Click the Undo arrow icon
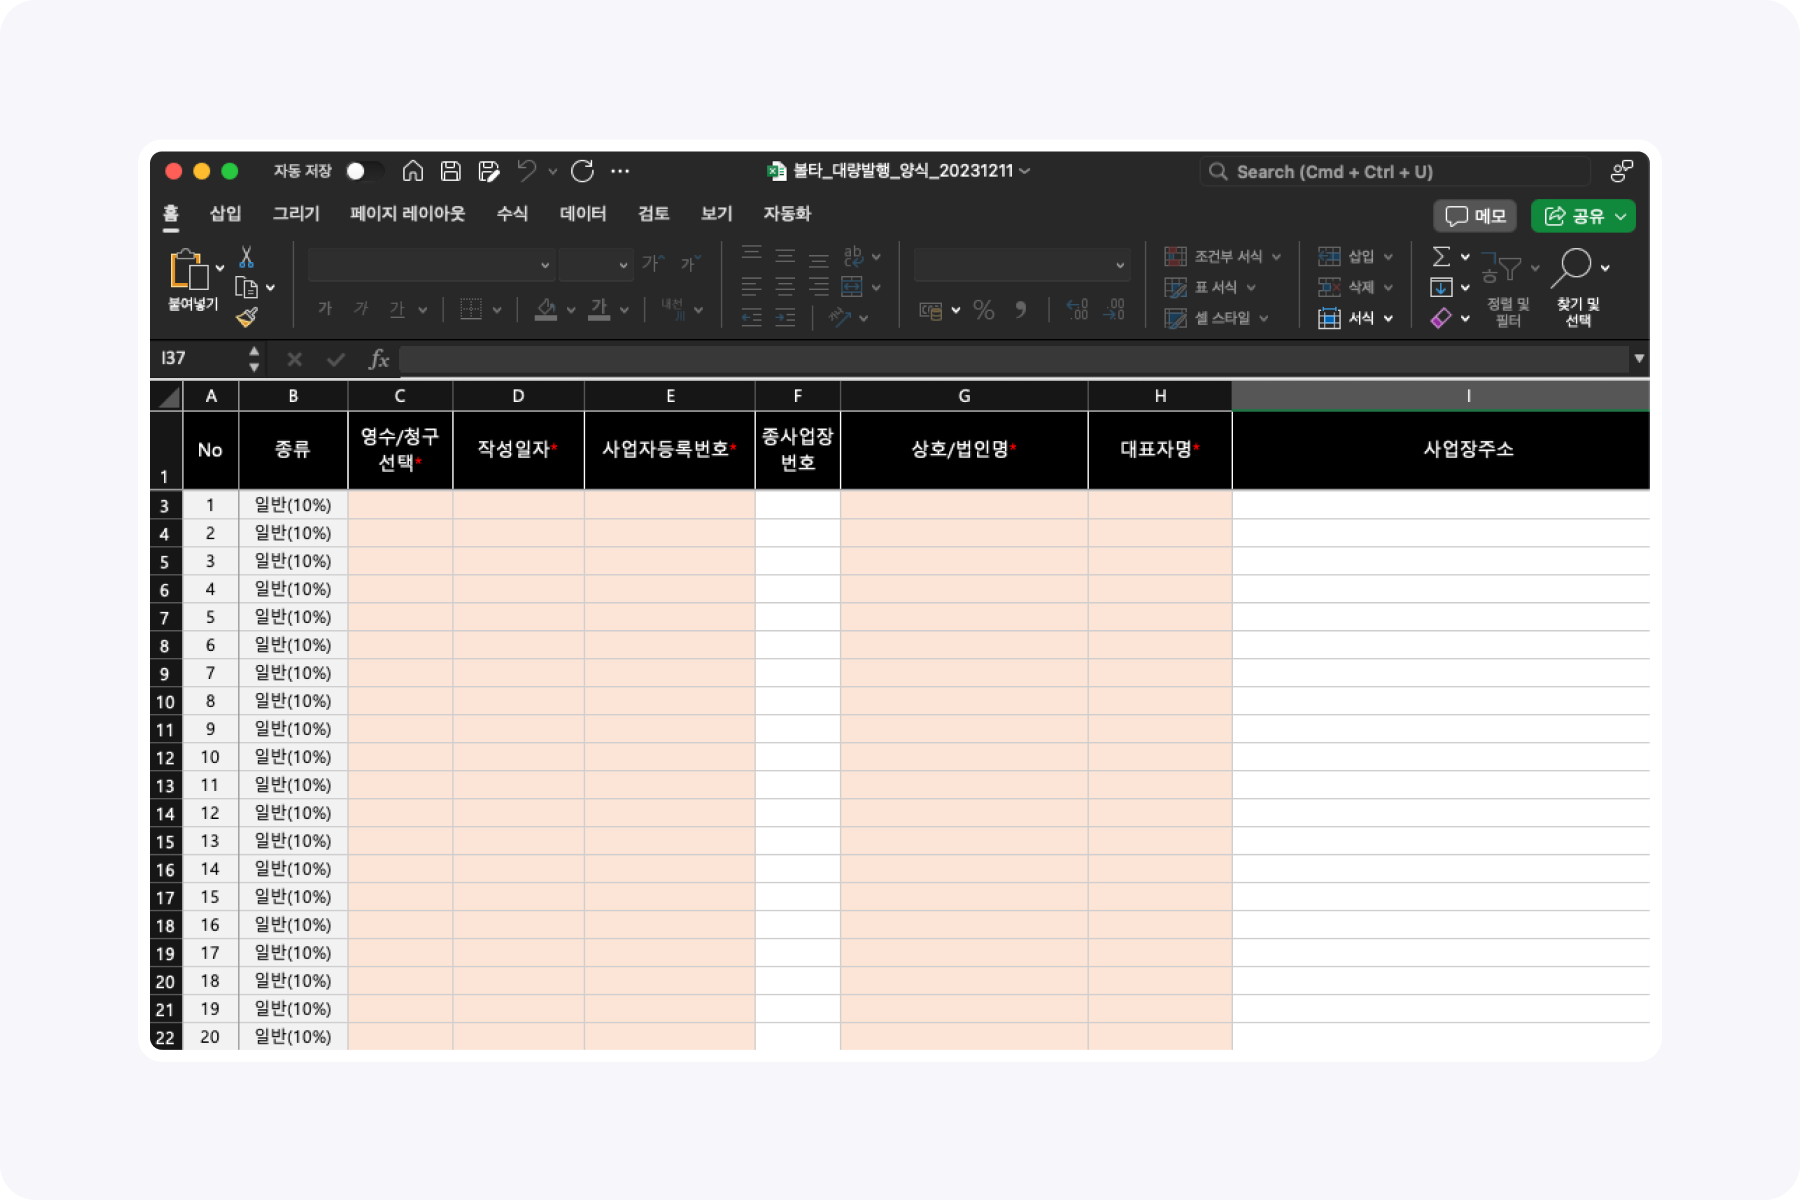 click(527, 170)
